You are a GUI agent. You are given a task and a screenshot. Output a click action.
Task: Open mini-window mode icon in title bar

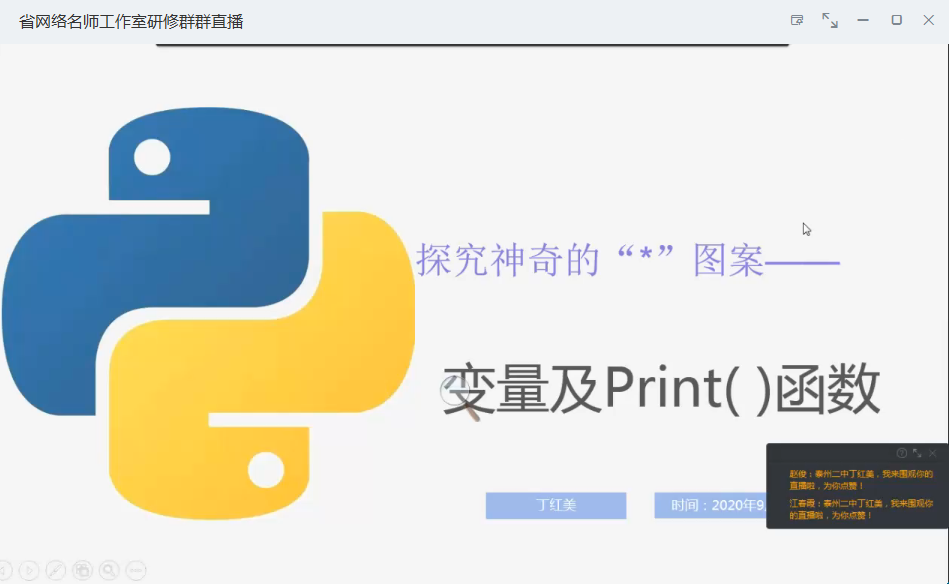click(x=797, y=21)
